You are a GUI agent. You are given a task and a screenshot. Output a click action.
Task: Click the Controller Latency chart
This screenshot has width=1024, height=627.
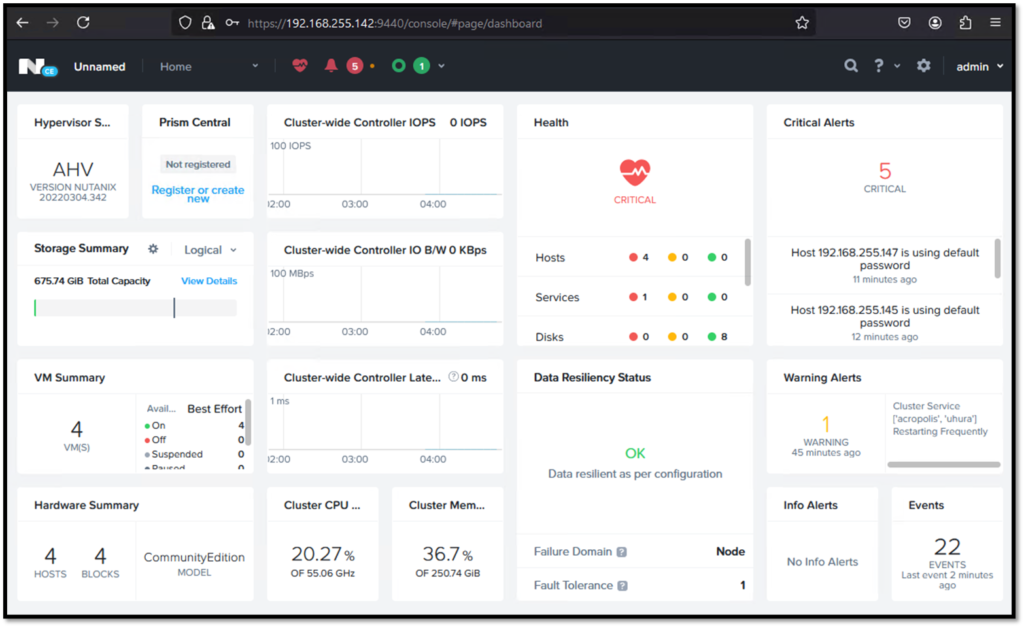pos(385,428)
